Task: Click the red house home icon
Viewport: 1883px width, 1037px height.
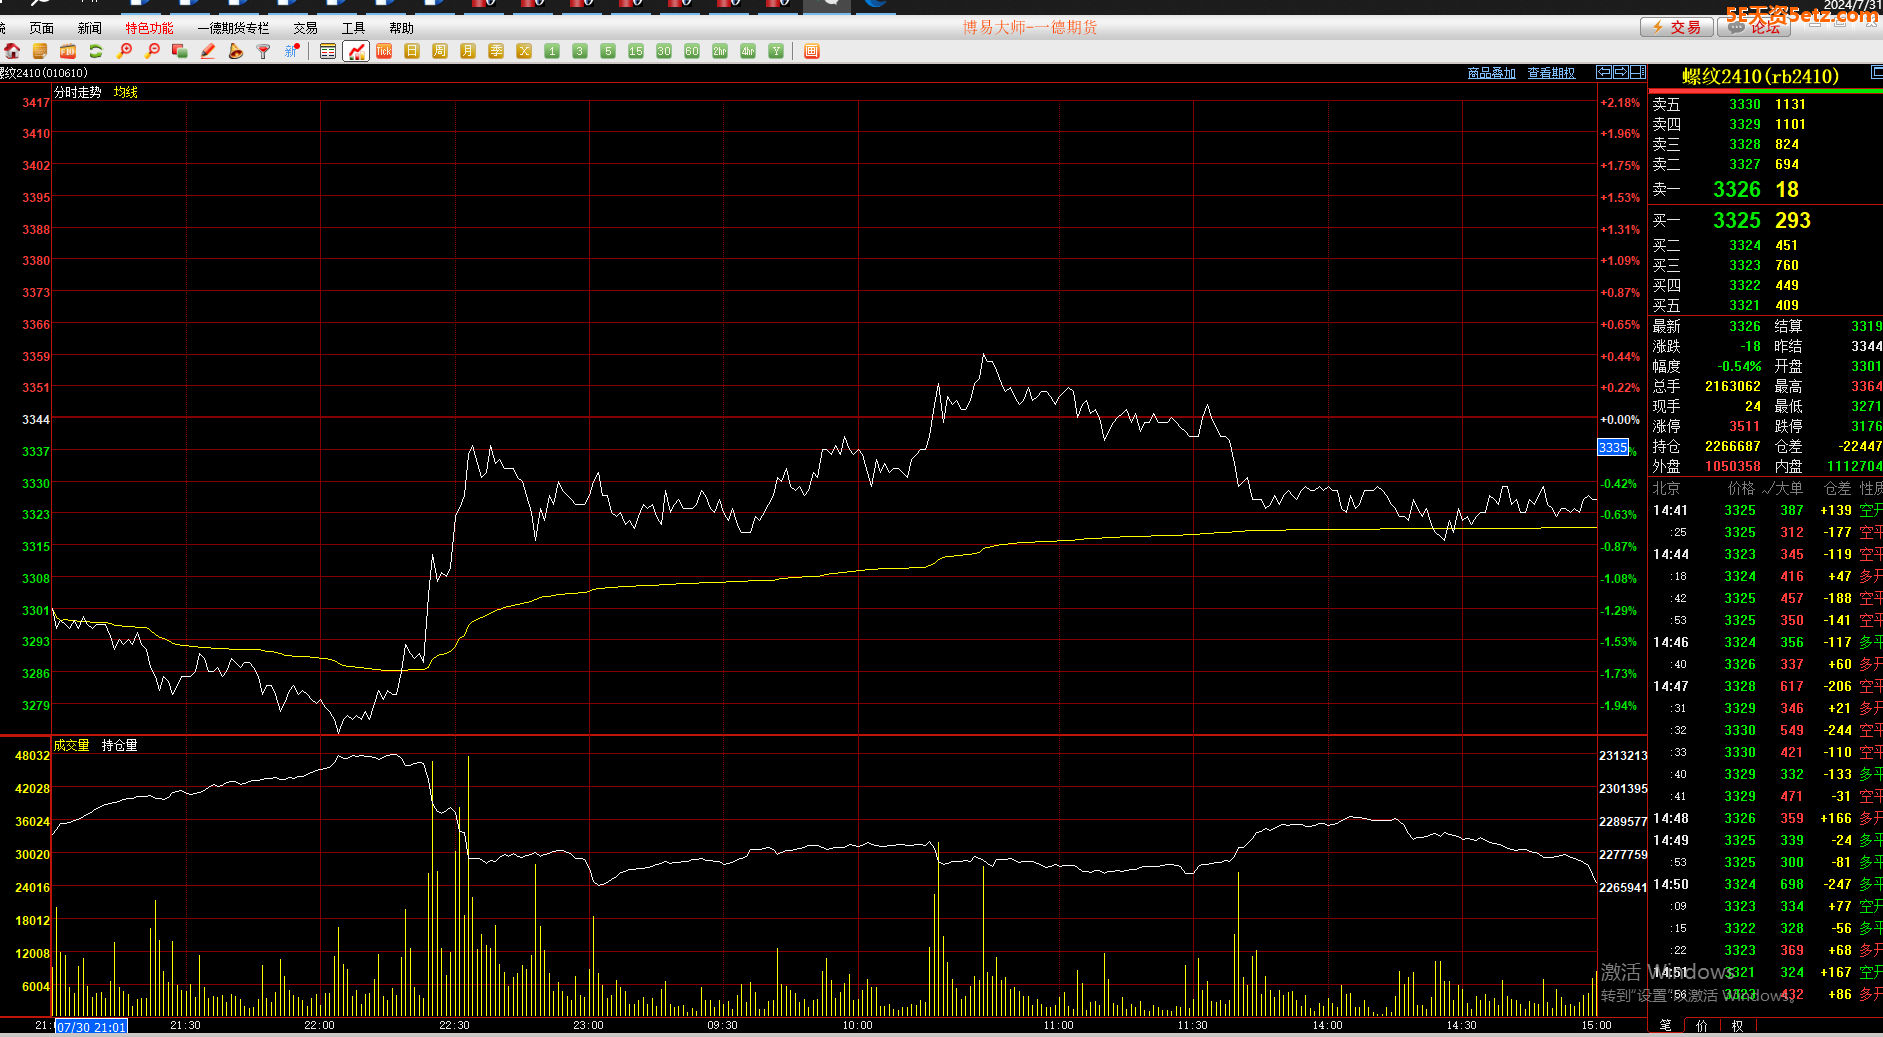Action: pyautogui.click(x=12, y=51)
